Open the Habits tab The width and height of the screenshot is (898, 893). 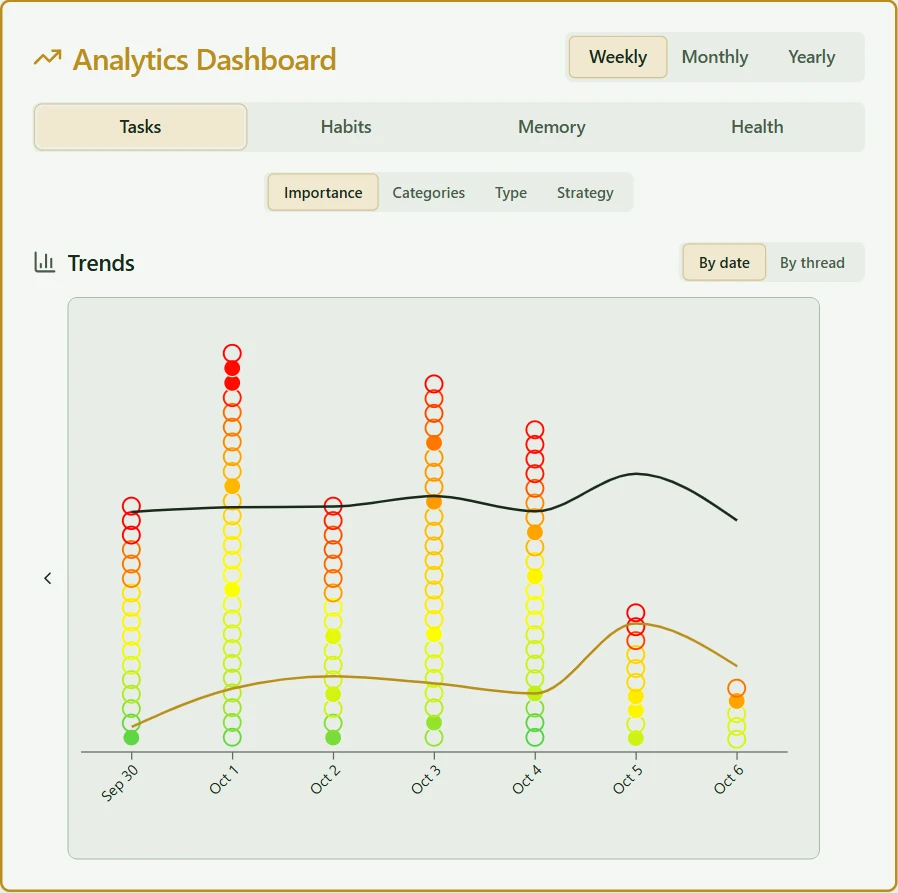(346, 127)
